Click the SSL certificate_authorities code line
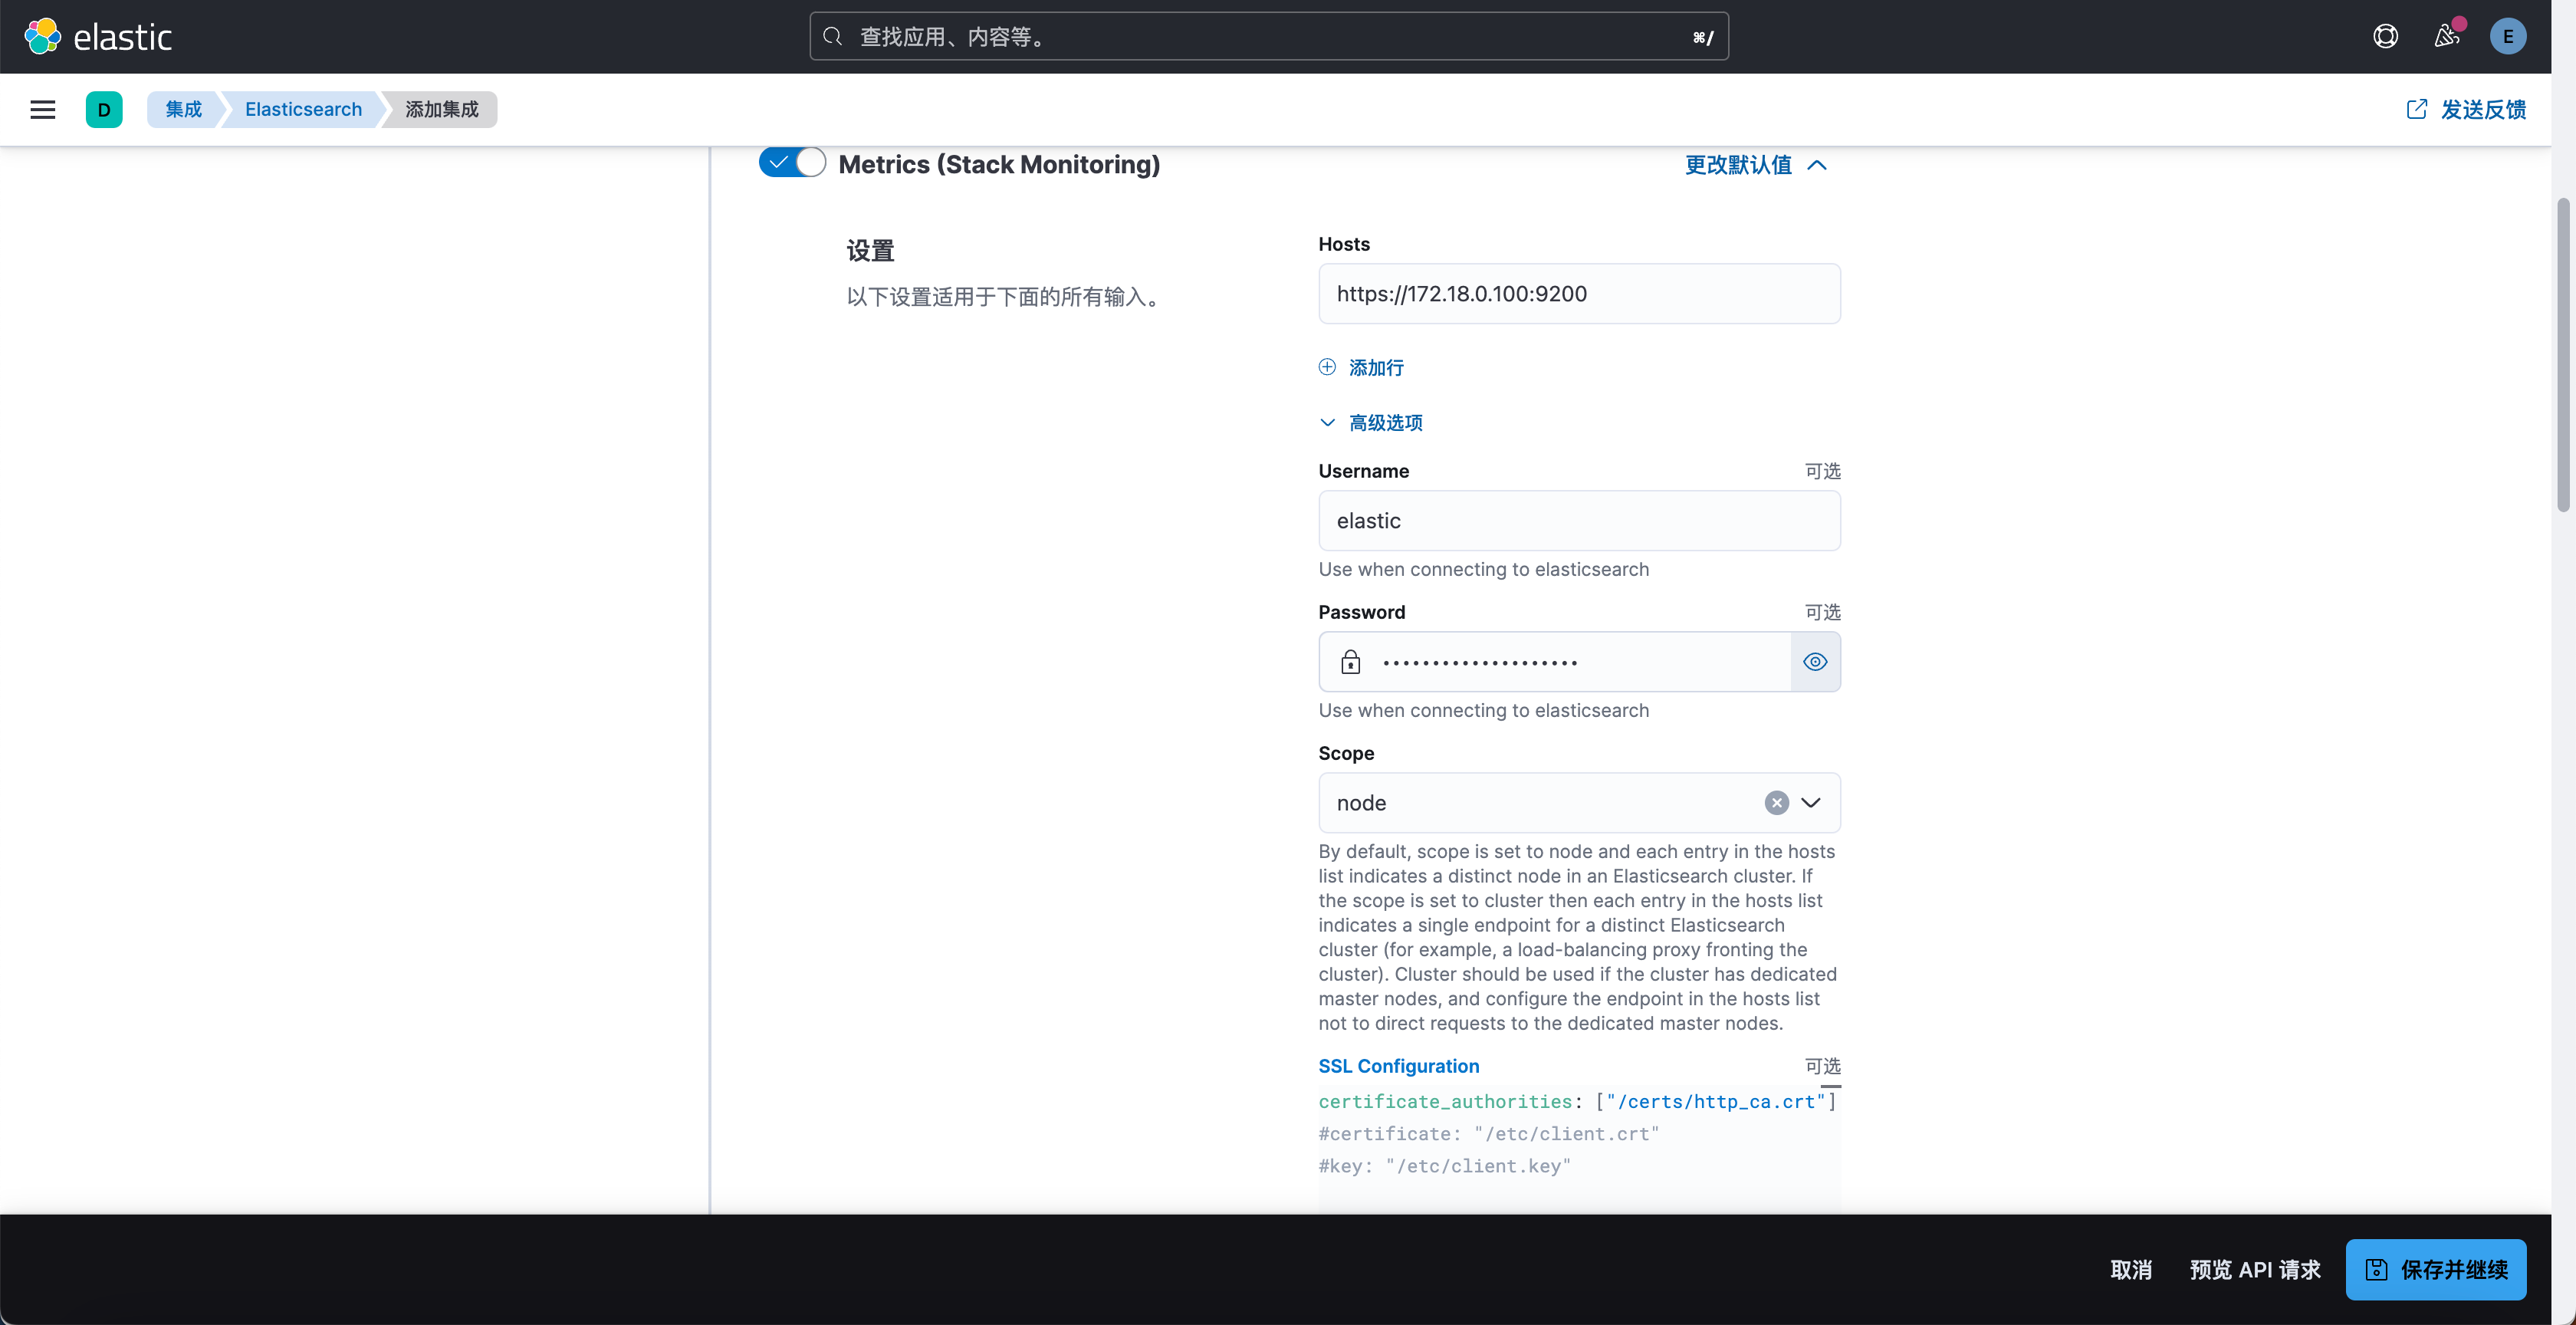 tap(1577, 1102)
